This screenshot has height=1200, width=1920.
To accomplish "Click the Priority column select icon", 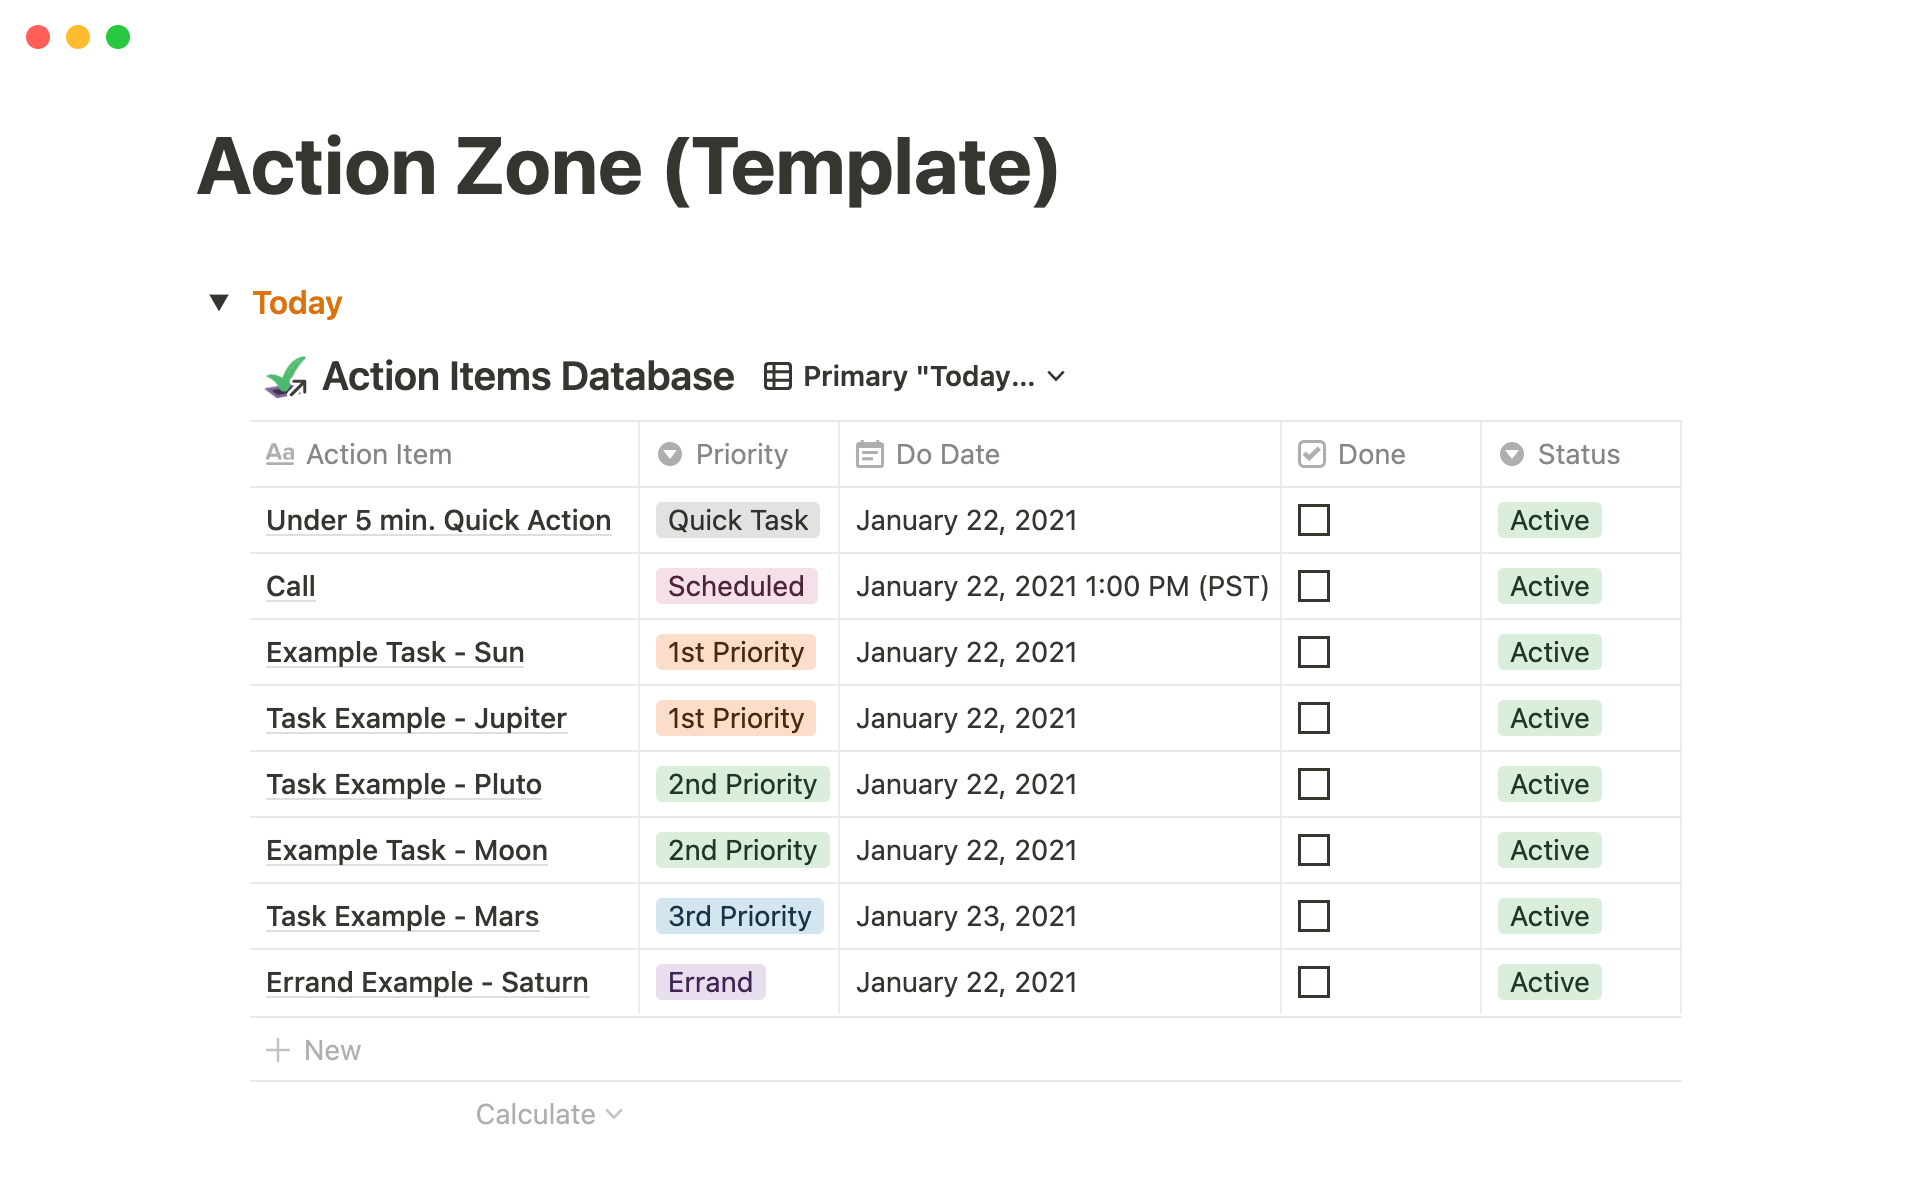I will click(x=669, y=454).
